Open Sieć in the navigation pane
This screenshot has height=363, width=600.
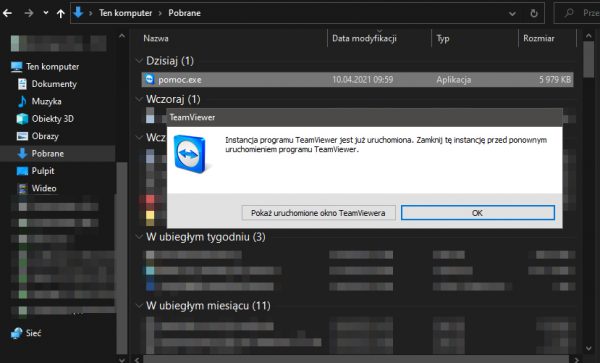33,333
